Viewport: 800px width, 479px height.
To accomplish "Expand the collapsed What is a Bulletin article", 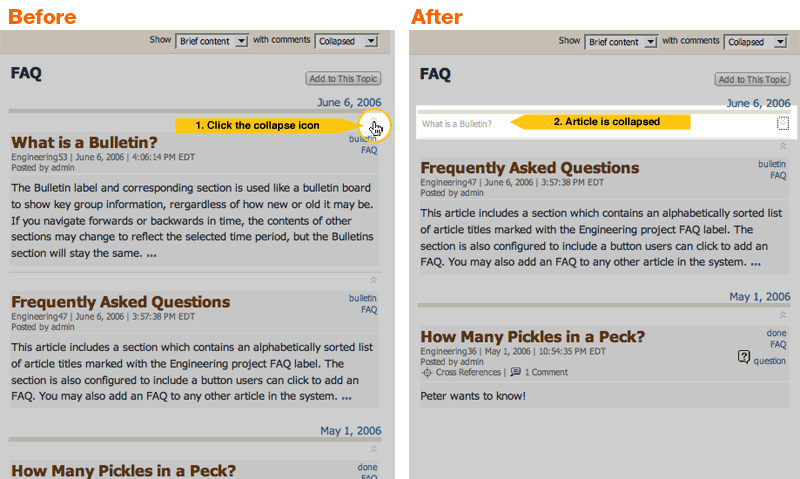I will 783,124.
